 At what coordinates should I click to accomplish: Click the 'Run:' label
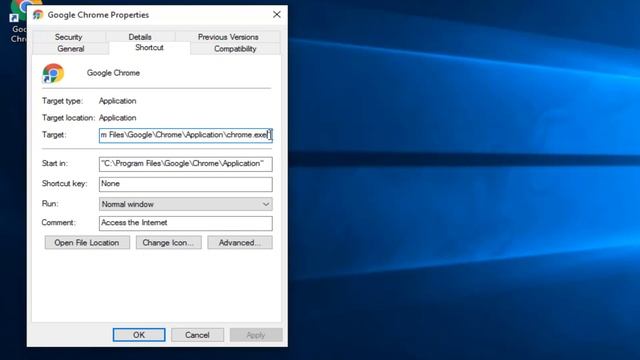(50, 203)
